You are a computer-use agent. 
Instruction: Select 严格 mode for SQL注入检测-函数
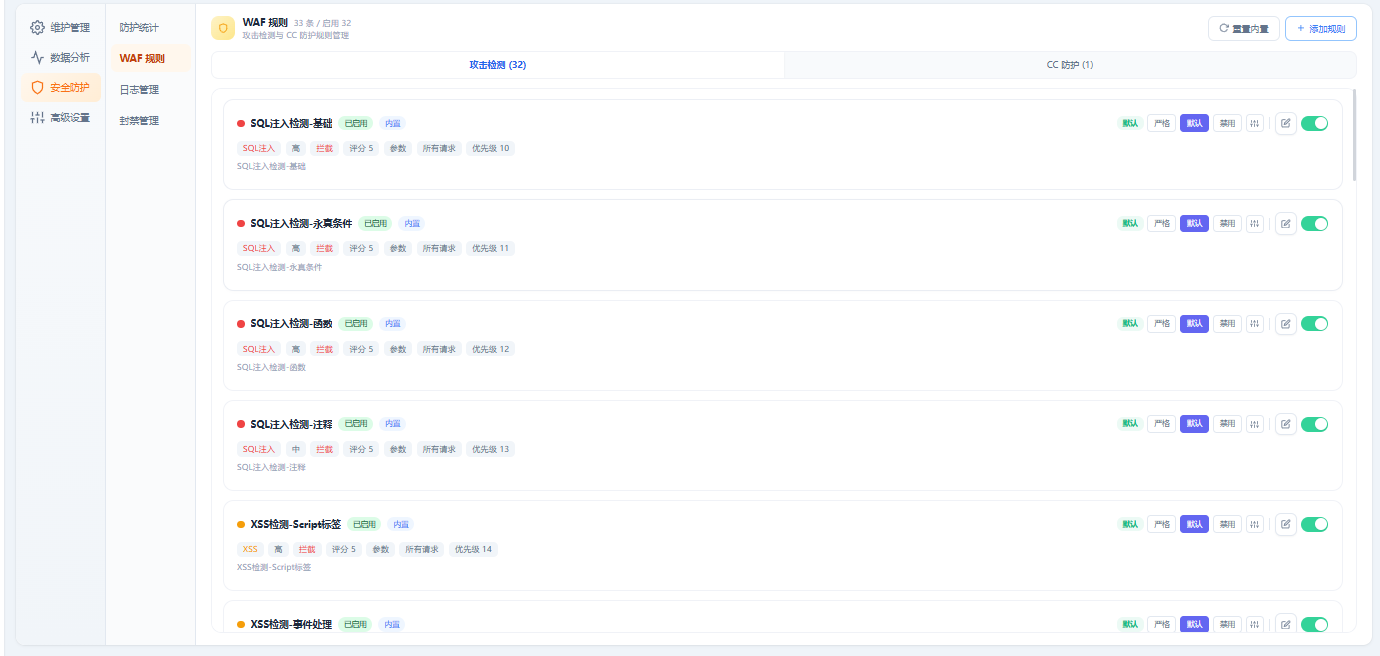click(1161, 323)
